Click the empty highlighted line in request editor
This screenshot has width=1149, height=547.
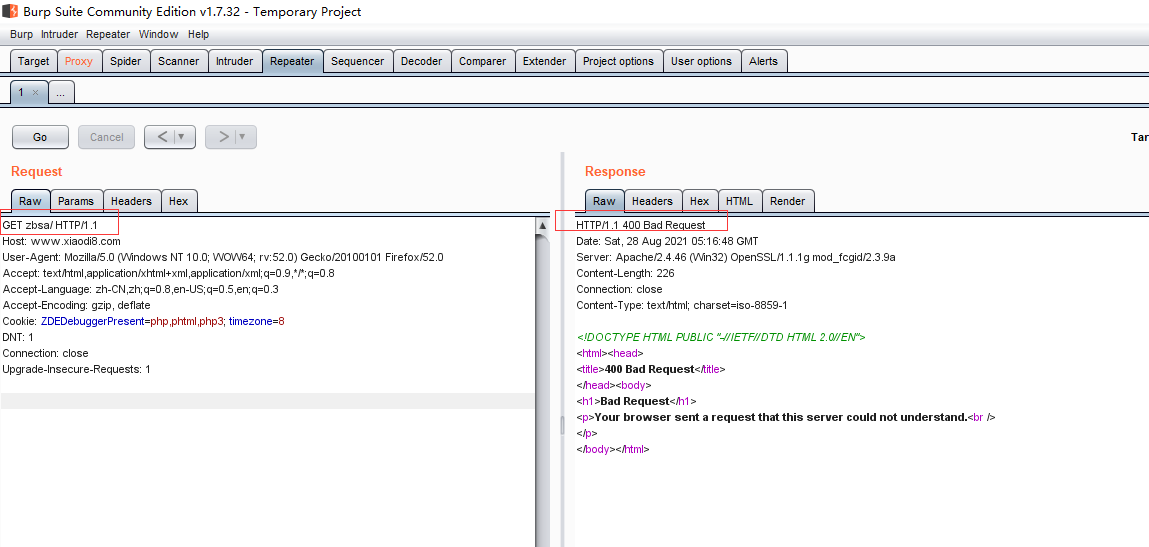click(267, 401)
